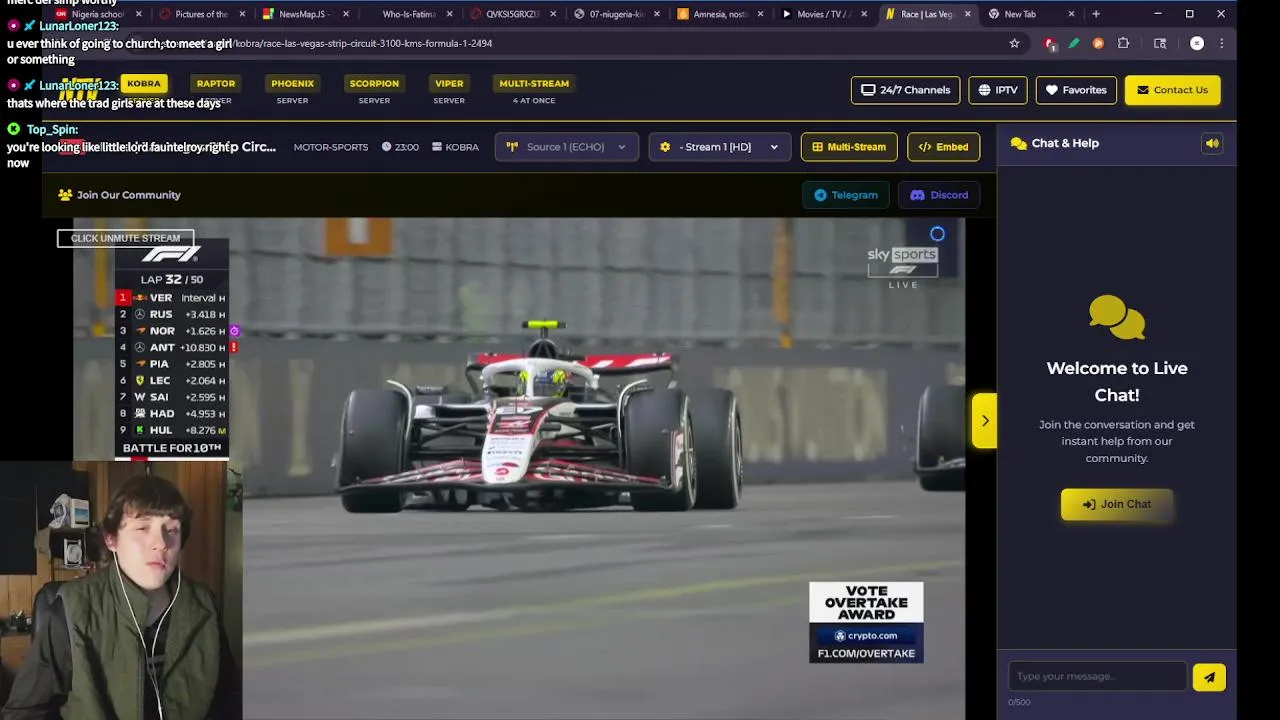Click the heart icon in Favorites
Image resolution: width=1280 pixels, height=720 pixels.
tap(1051, 90)
